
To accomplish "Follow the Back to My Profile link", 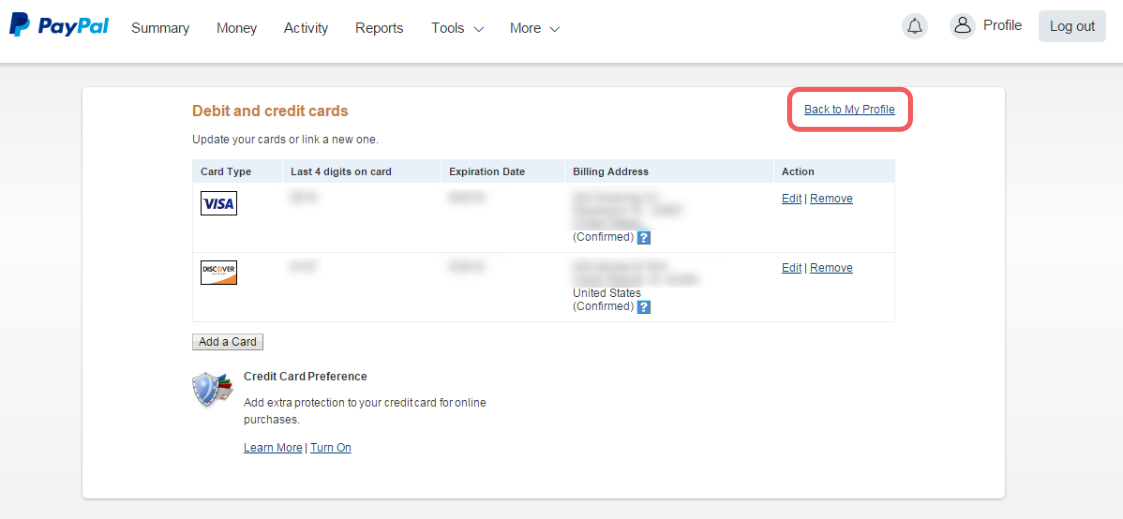I will (849, 110).
